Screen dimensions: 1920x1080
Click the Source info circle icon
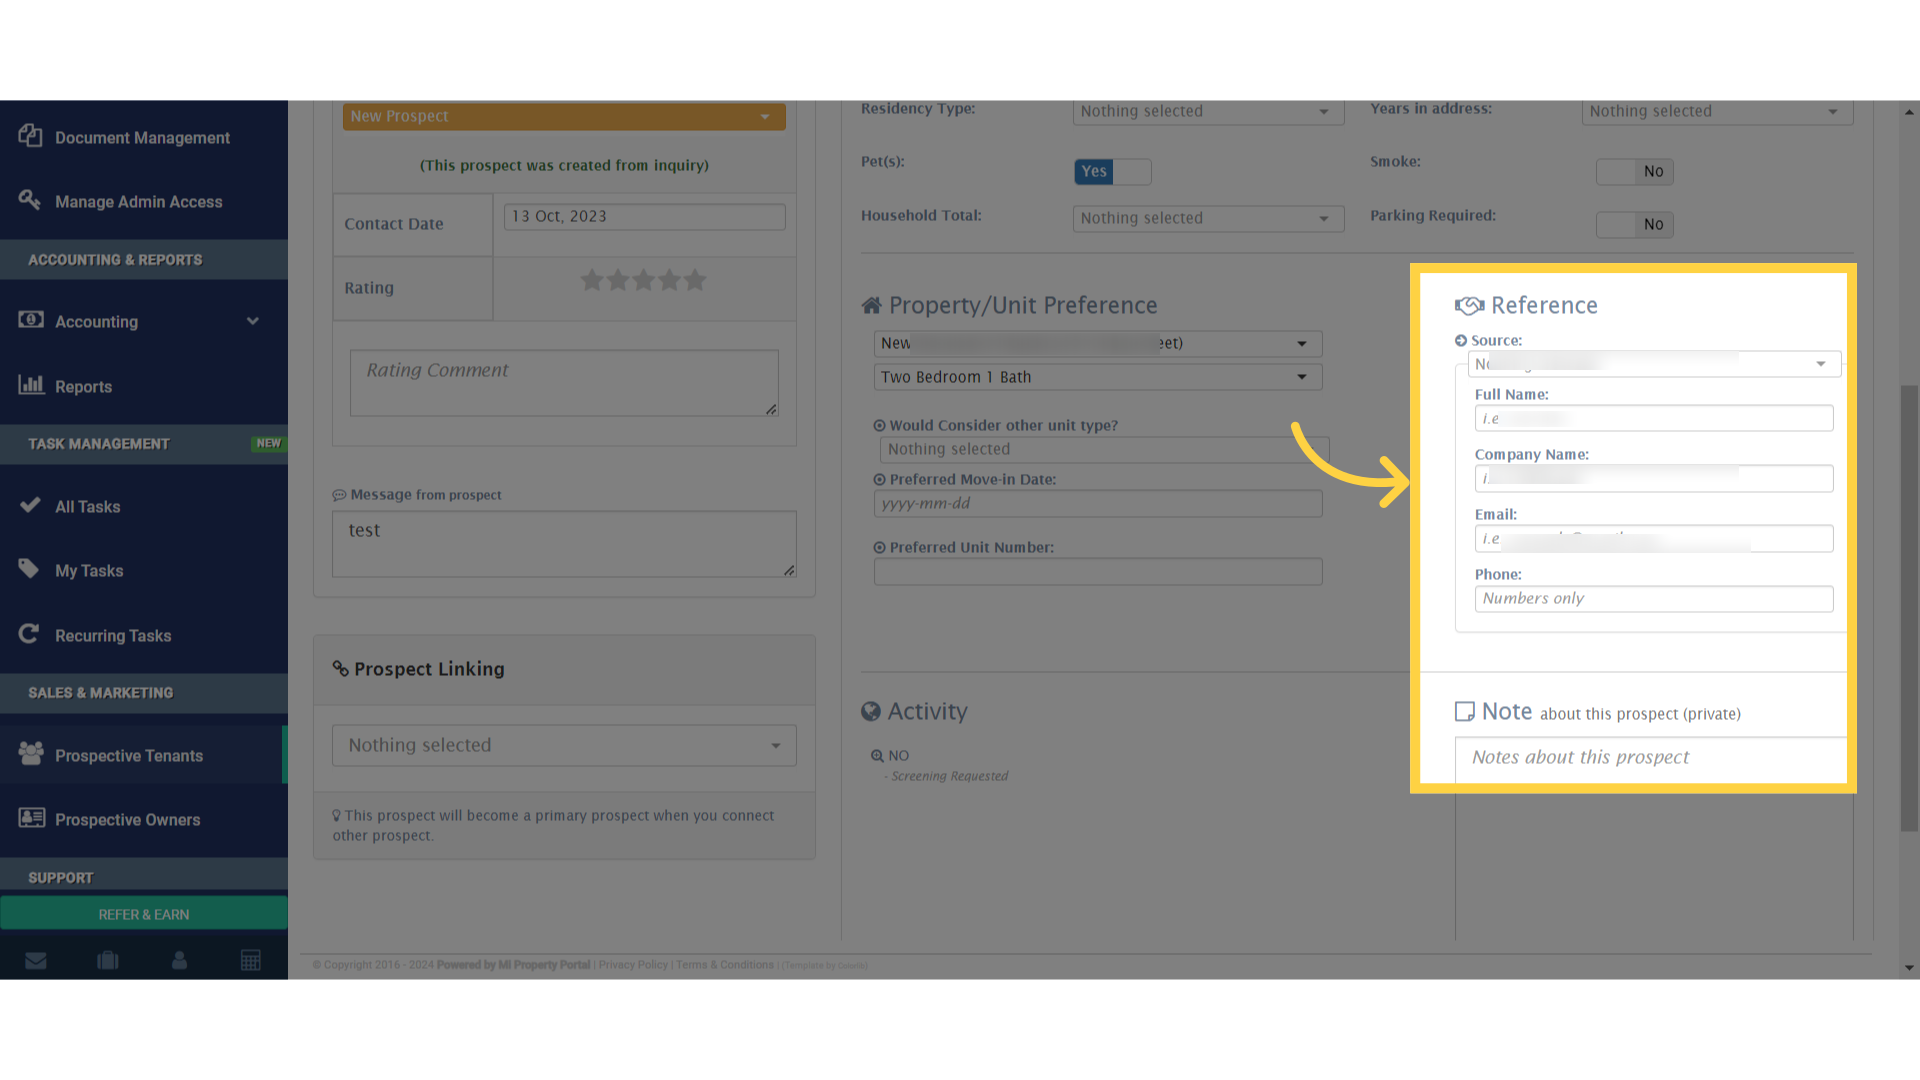click(x=1461, y=341)
